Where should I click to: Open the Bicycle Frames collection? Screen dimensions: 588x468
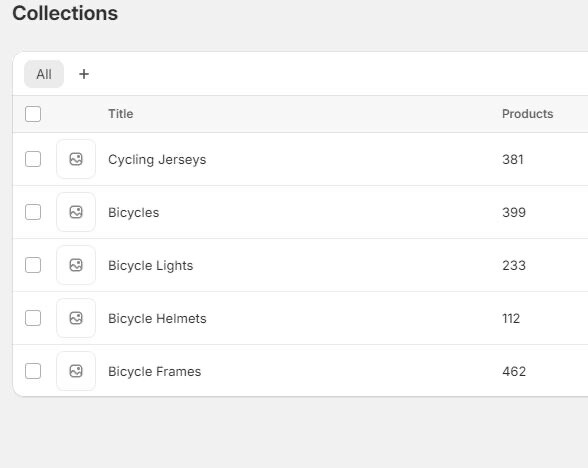pos(154,371)
